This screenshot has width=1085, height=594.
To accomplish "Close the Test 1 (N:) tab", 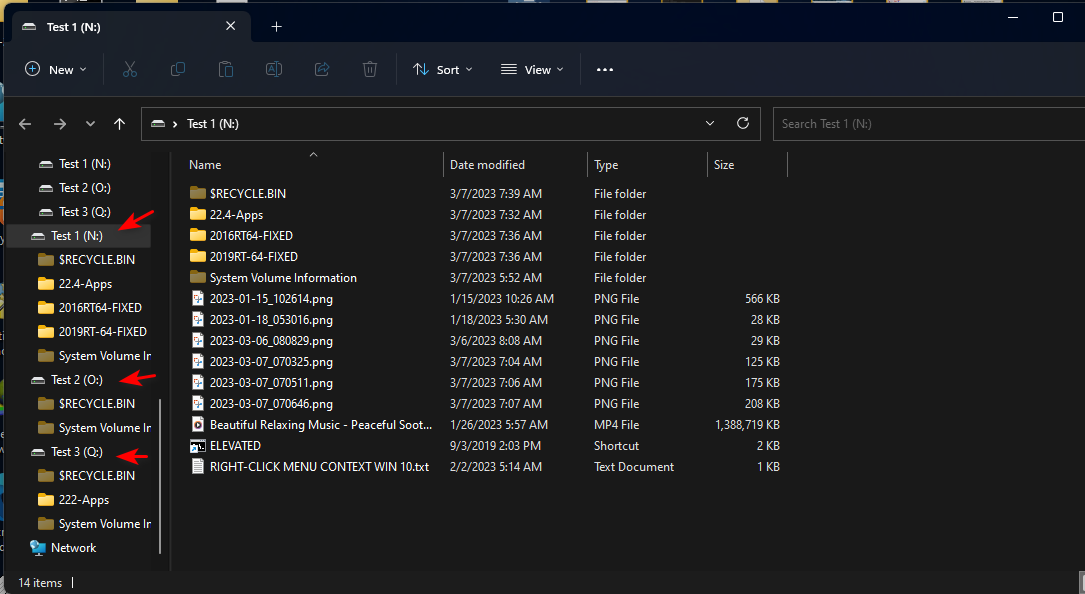I will pyautogui.click(x=230, y=26).
